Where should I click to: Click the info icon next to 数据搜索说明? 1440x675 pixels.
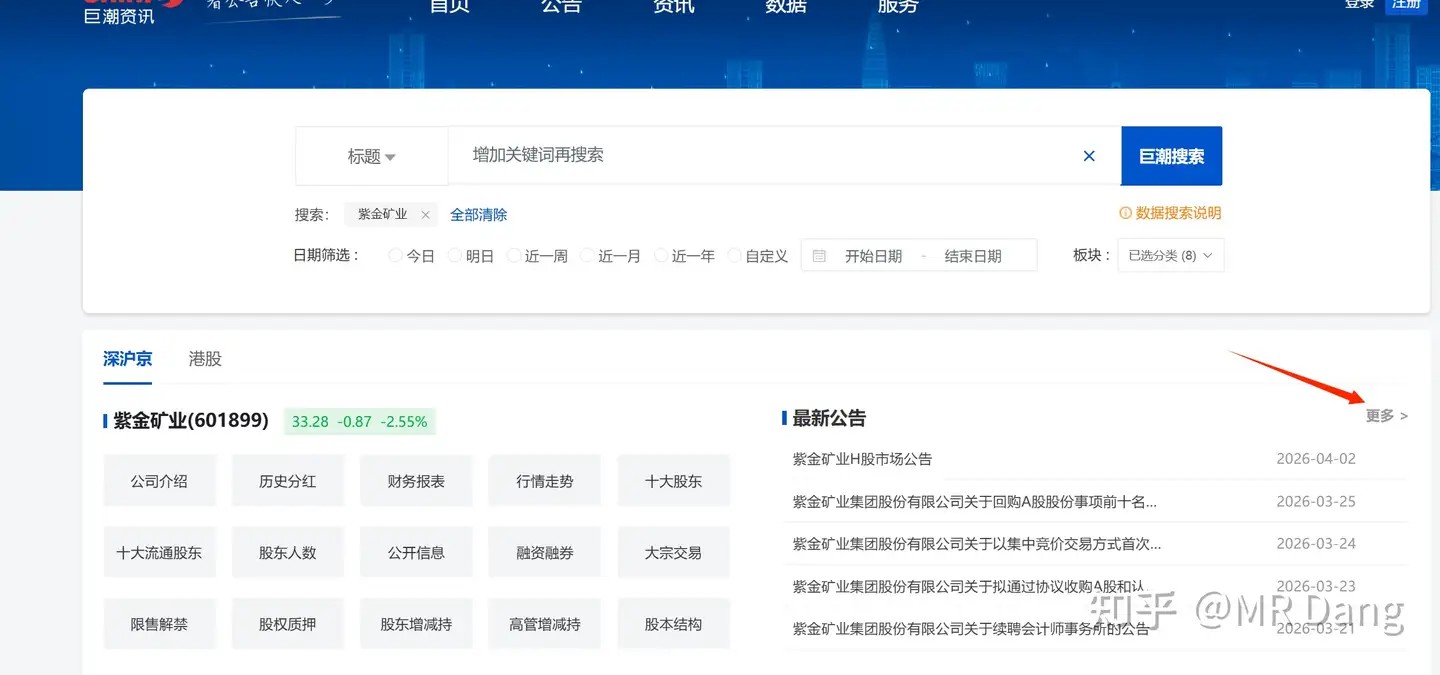coord(1125,212)
